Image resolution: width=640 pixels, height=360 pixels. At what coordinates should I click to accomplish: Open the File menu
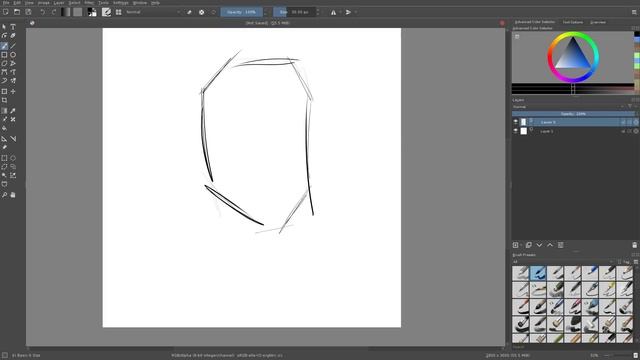[6, 3]
